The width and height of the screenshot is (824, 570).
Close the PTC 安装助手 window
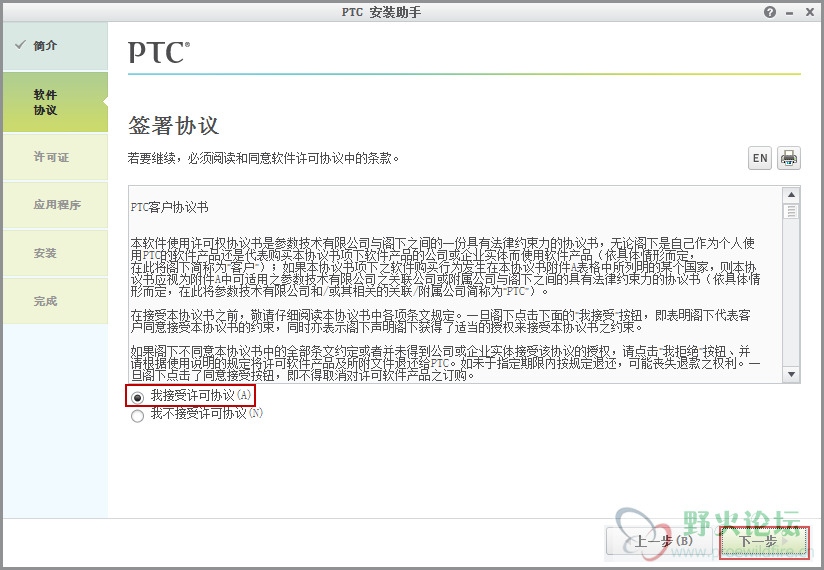coord(810,12)
